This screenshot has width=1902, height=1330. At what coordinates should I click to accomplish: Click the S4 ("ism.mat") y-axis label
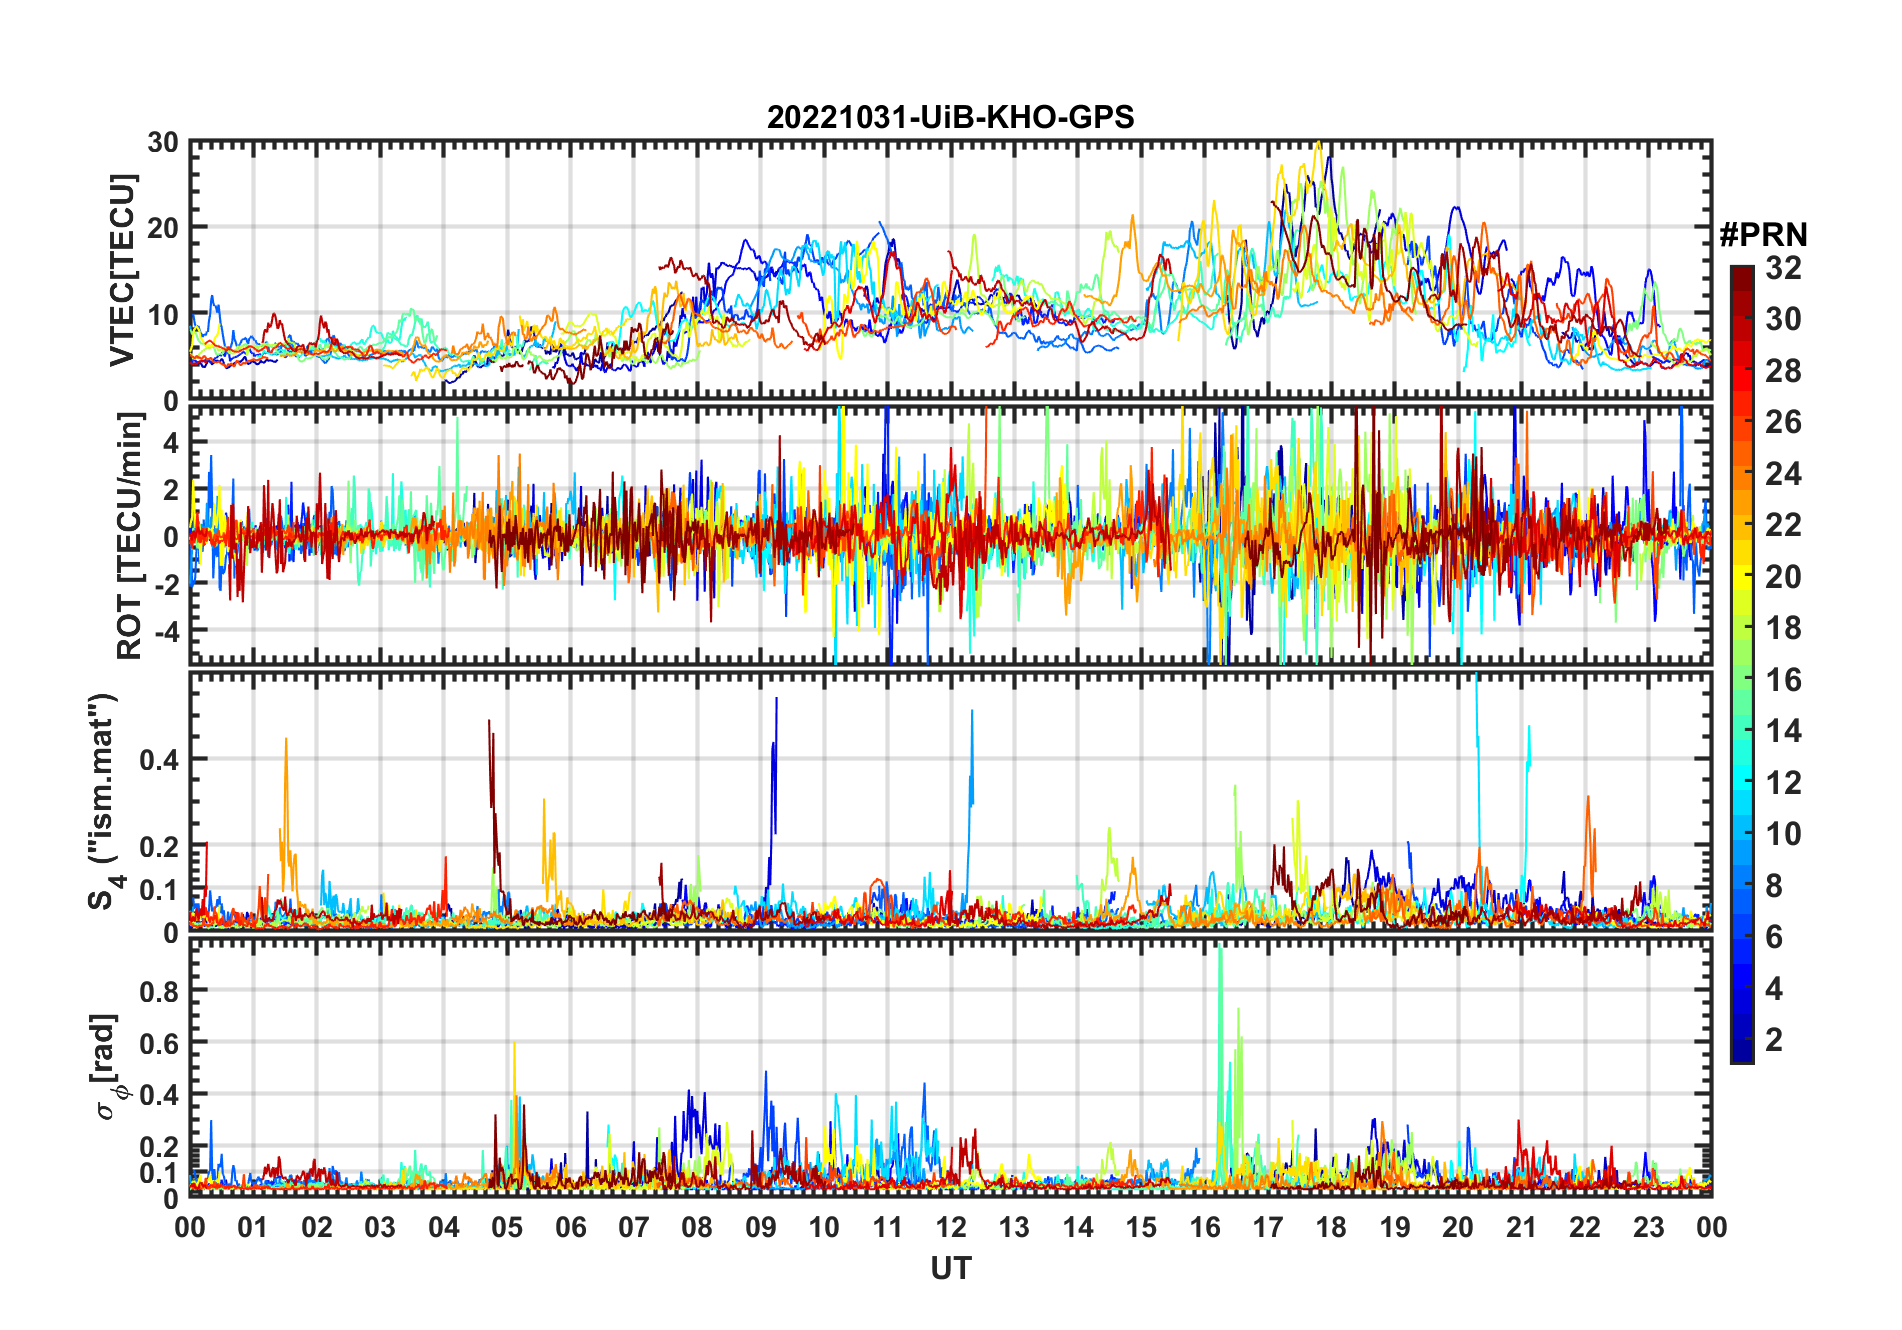(x=105, y=801)
